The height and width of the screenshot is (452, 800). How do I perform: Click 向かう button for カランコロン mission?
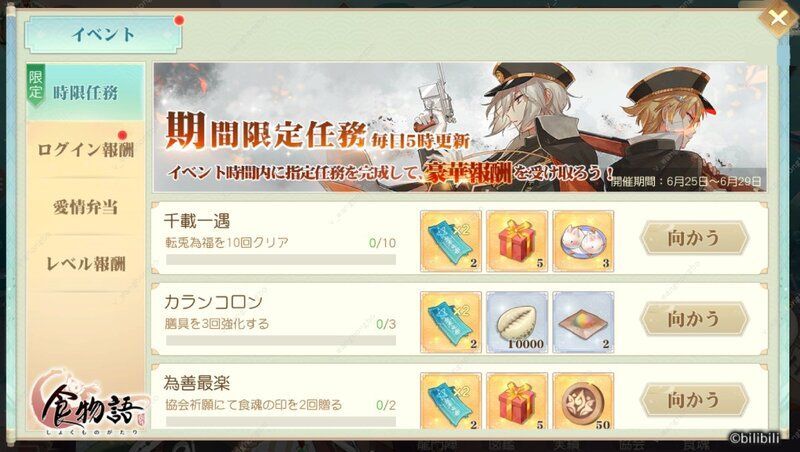tap(694, 319)
